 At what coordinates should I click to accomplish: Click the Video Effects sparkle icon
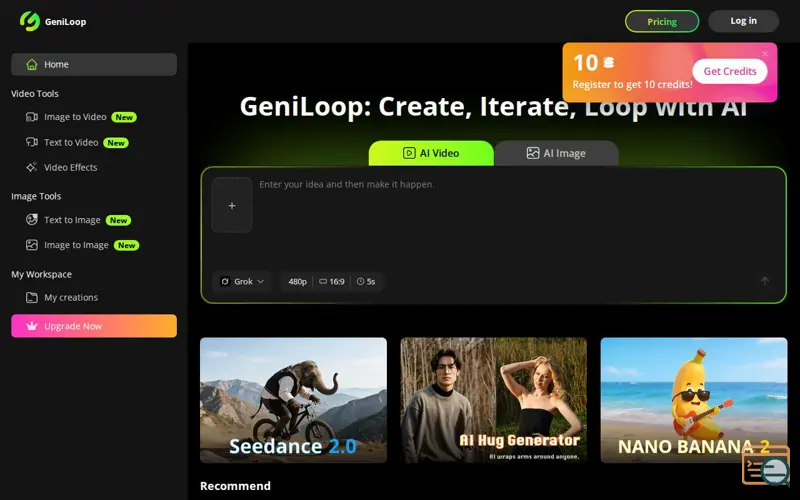click(x=32, y=167)
